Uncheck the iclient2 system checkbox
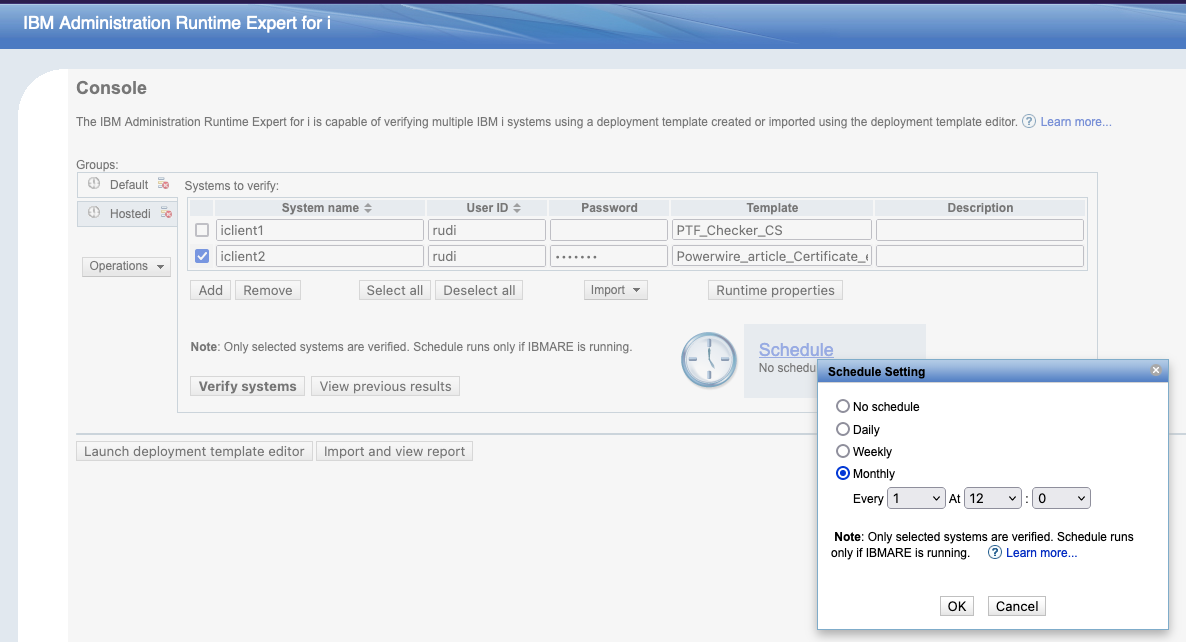Screen dimensions: 1186x642 coord(202,256)
